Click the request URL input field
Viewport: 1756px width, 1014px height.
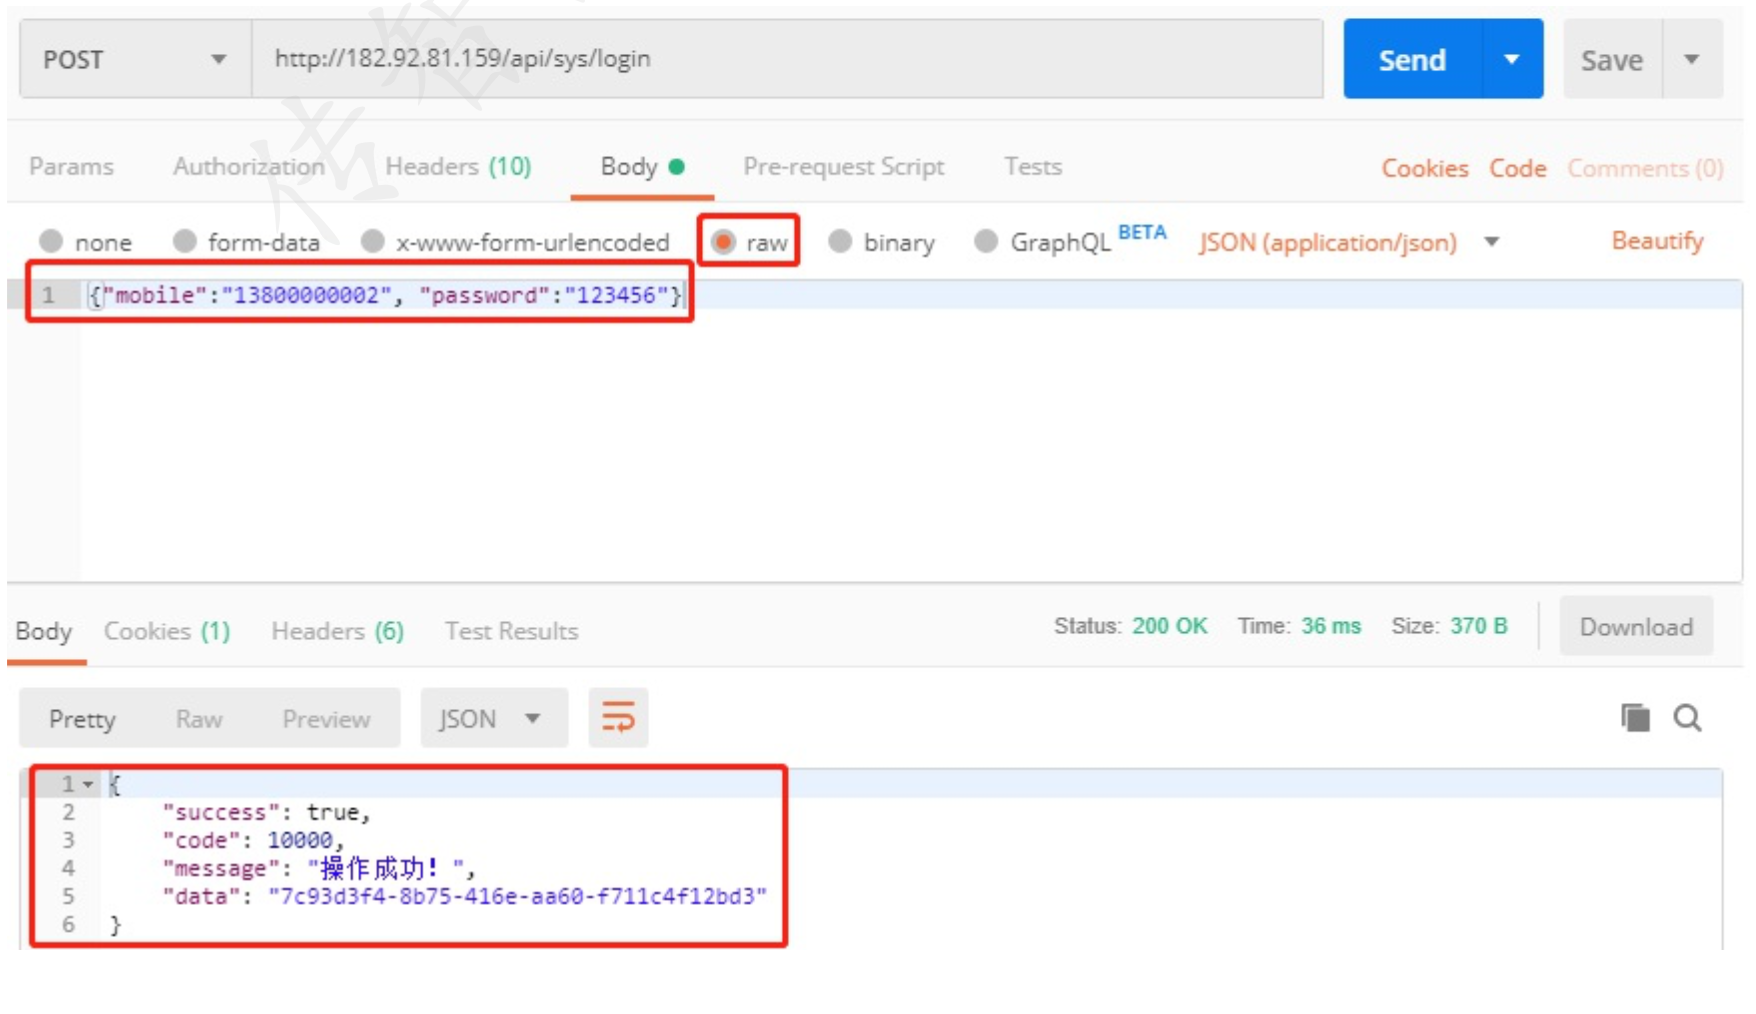[x=787, y=59]
